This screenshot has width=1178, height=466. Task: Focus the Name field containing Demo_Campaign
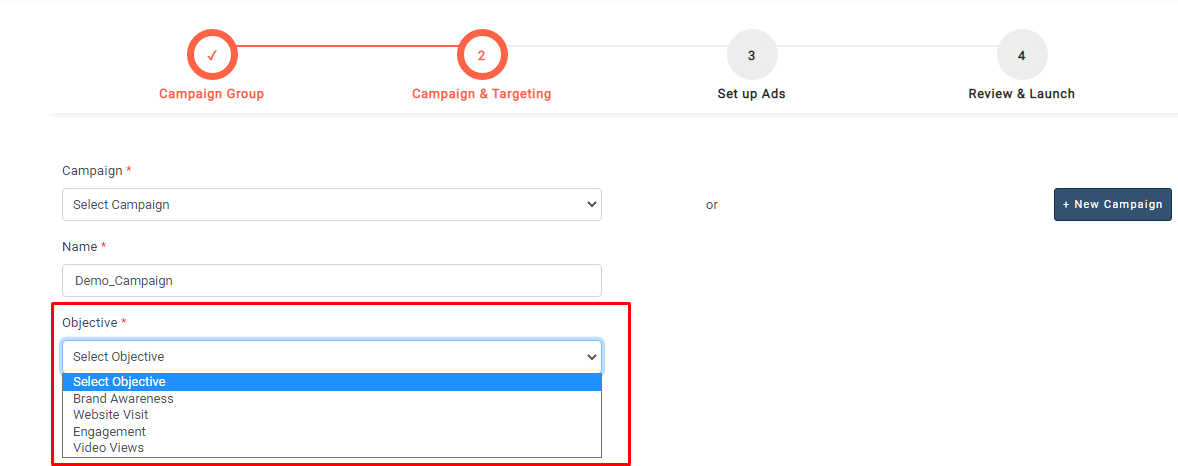(x=331, y=281)
